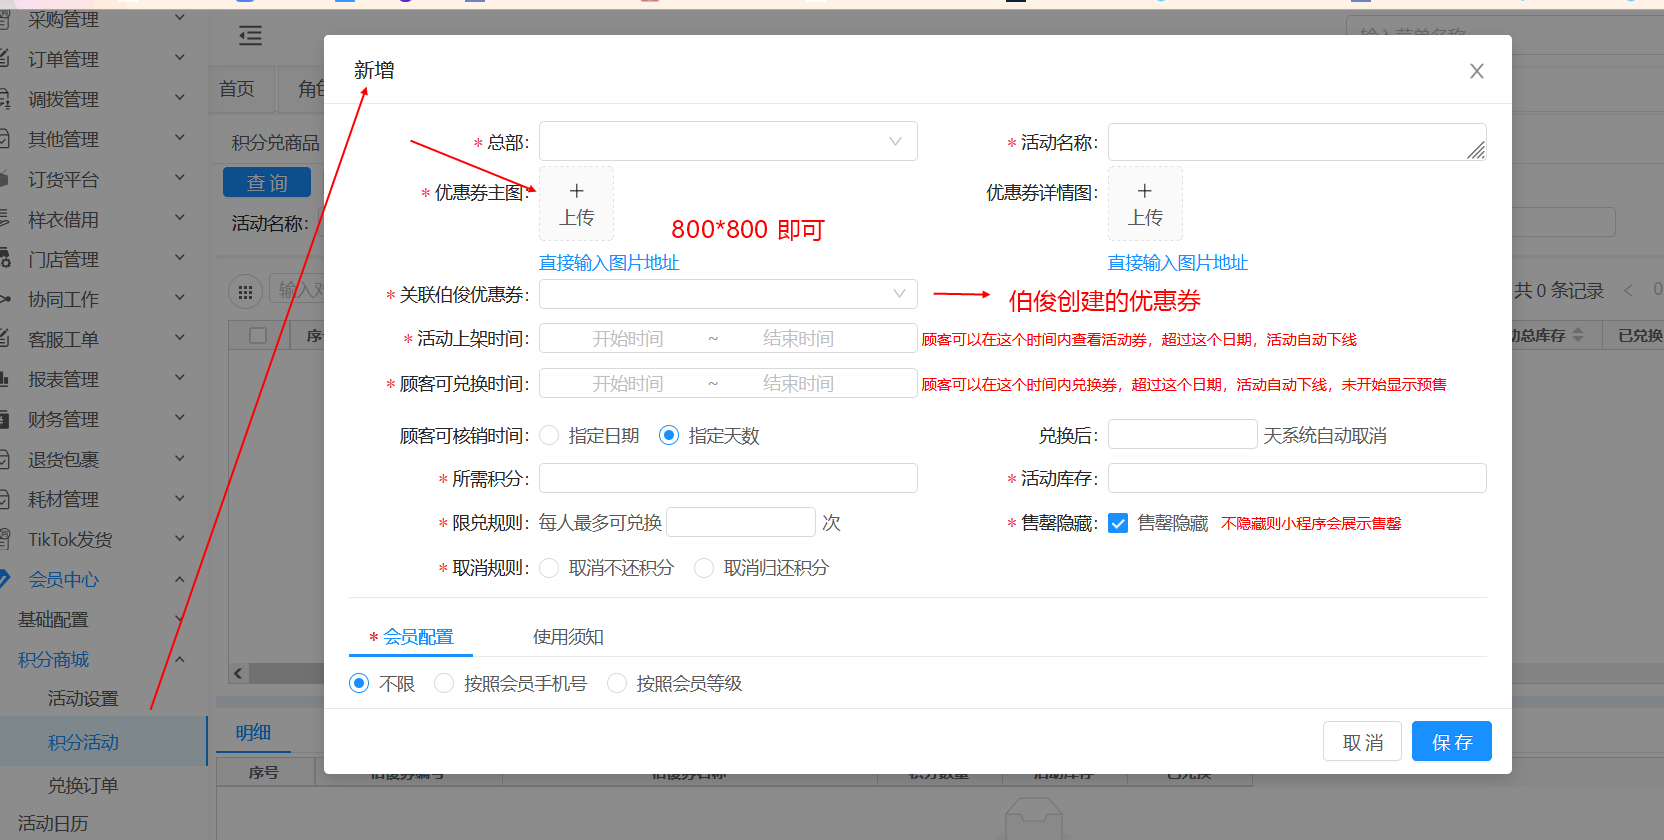
Task: Close the 新增 dialog with the X icon
Action: point(1476,71)
